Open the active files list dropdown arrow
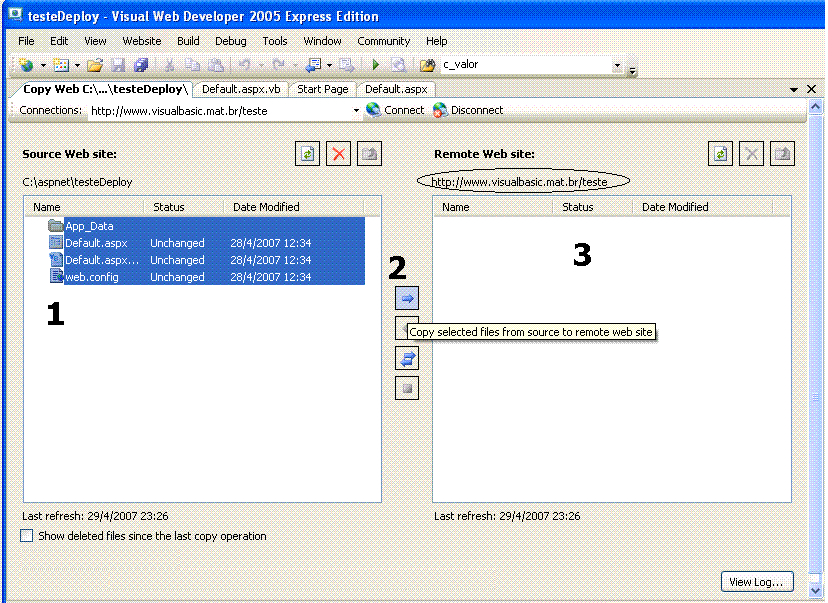The height and width of the screenshot is (603, 828). point(794,90)
